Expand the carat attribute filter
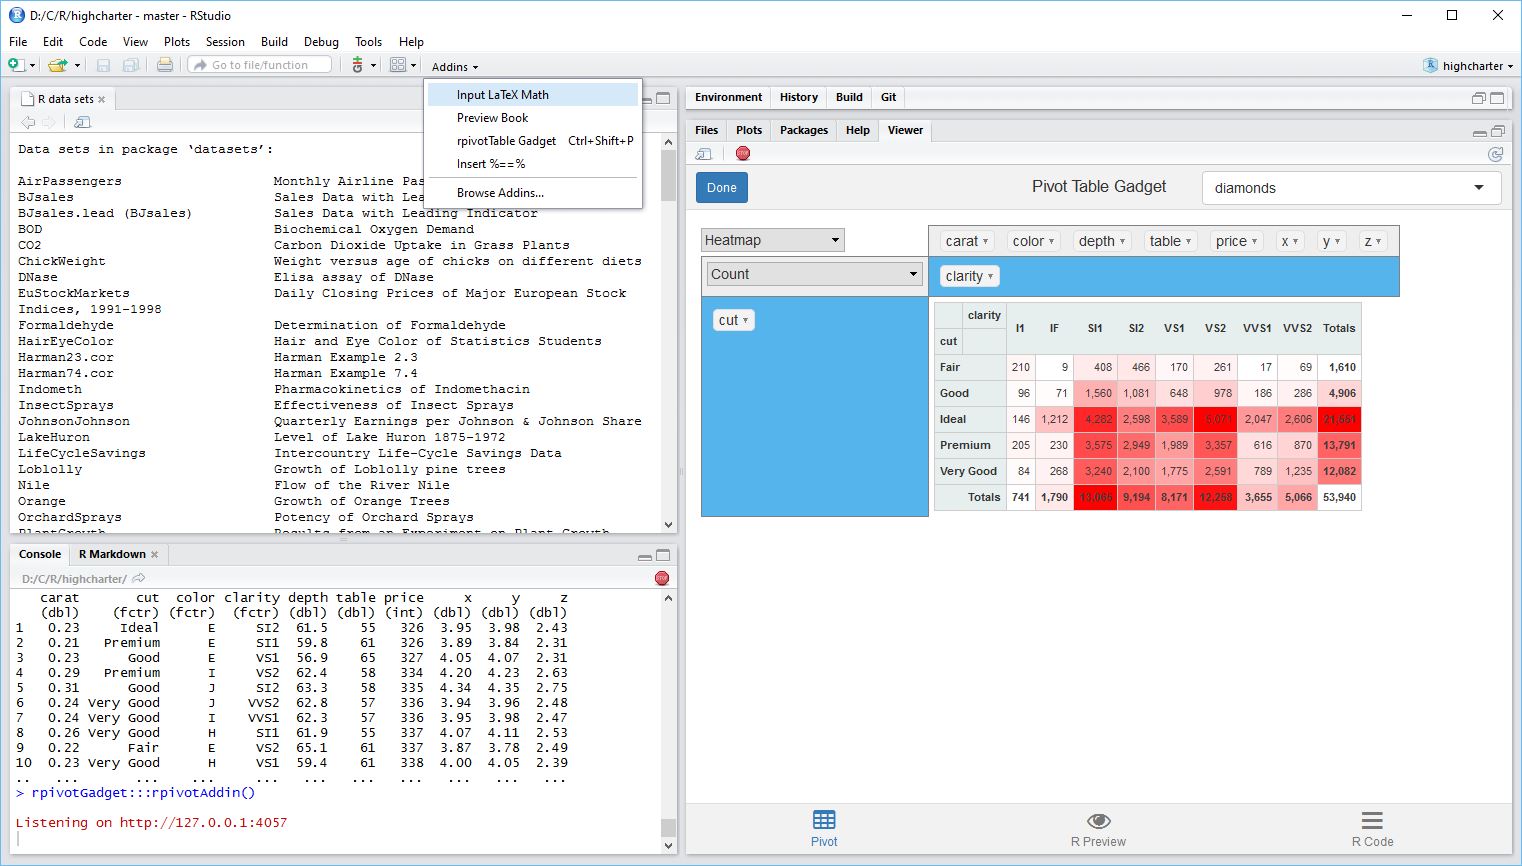1522x866 pixels. click(x=985, y=241)
